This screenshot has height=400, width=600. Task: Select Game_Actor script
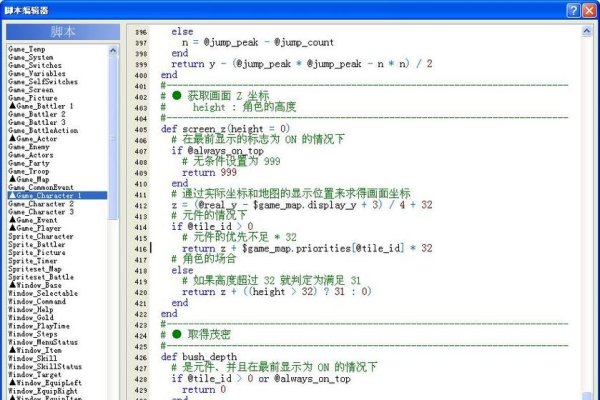tap(33, 139)
